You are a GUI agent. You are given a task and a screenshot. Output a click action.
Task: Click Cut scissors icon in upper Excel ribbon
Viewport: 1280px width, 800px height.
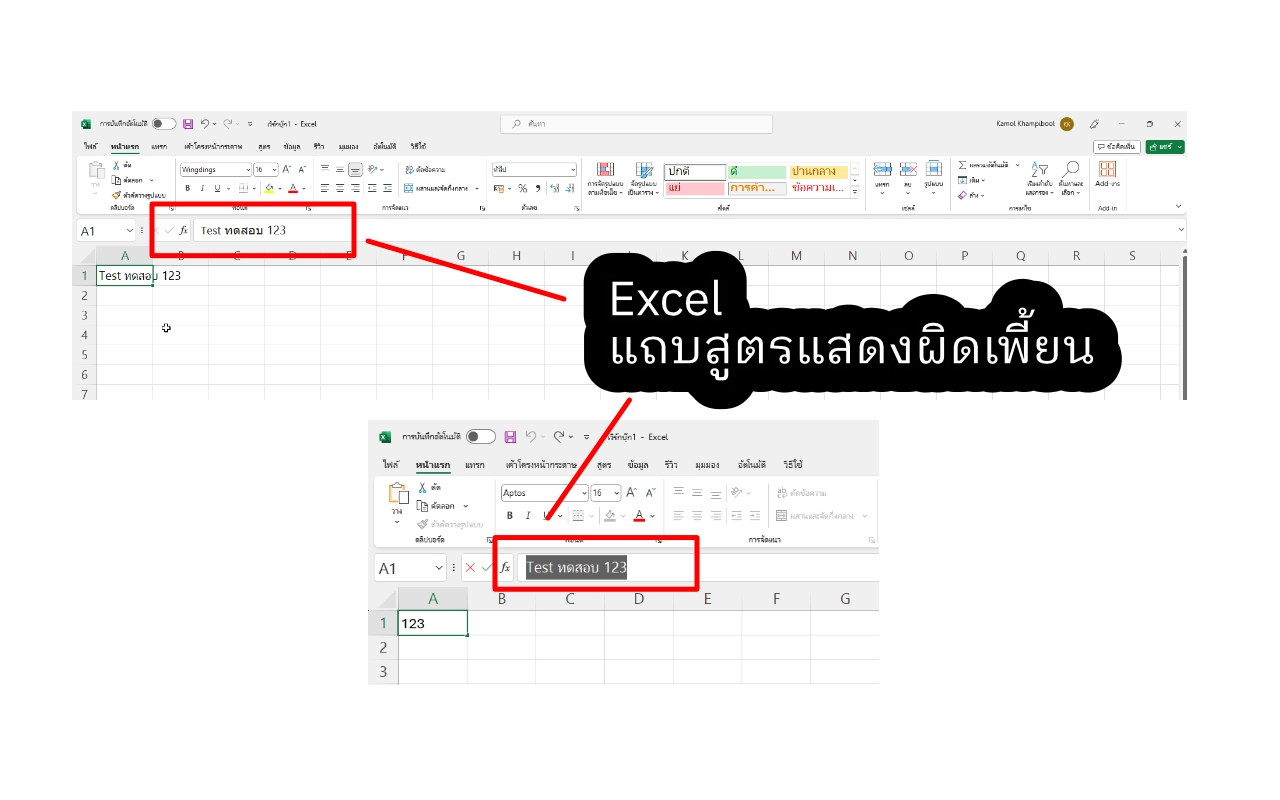click(116, 166)
